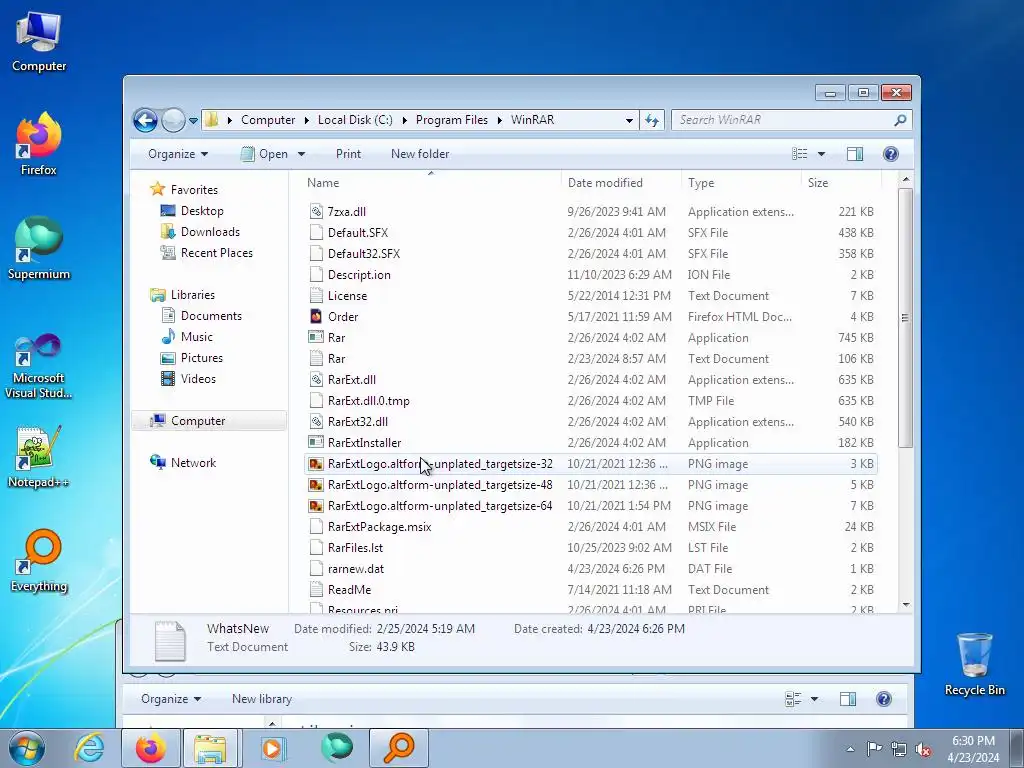Expand the Program Files breadcrumb arrow
This screenshot has width=1024, height=768.
pos(499,120)
